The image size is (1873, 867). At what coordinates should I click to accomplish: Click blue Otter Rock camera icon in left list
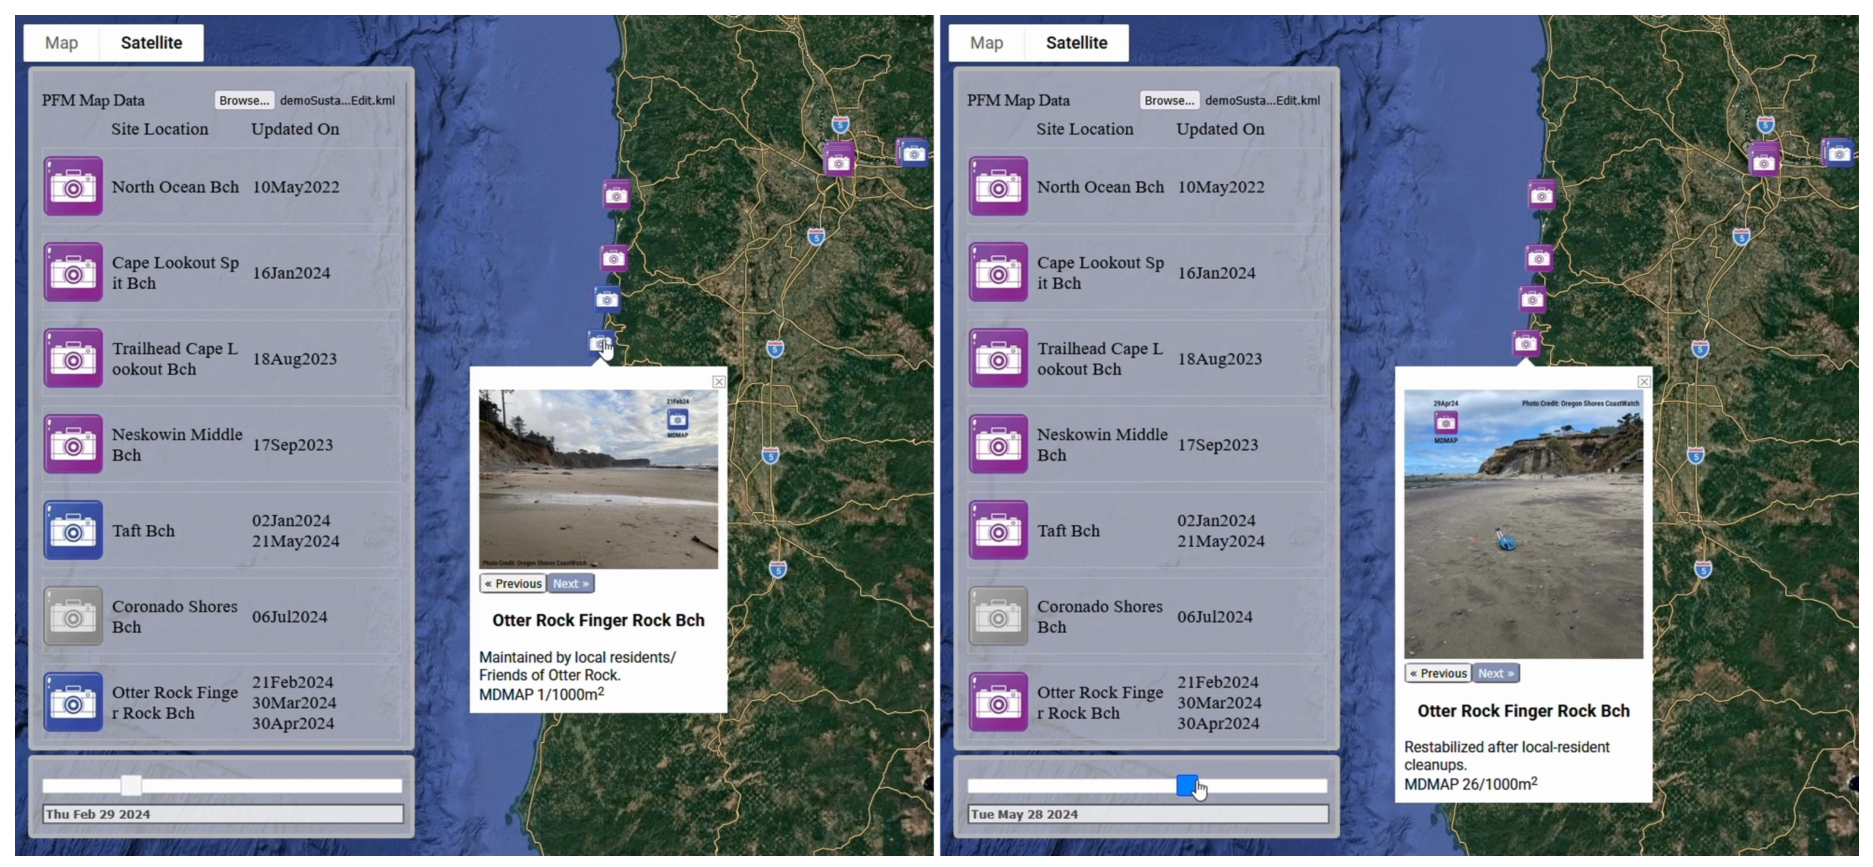[x=73, y=702]
